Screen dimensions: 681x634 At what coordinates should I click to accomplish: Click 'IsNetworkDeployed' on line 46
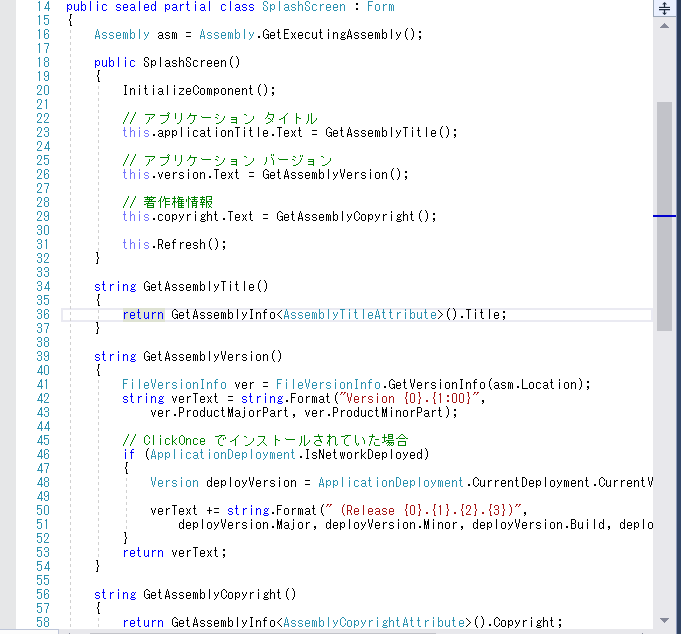pos(363,455)
